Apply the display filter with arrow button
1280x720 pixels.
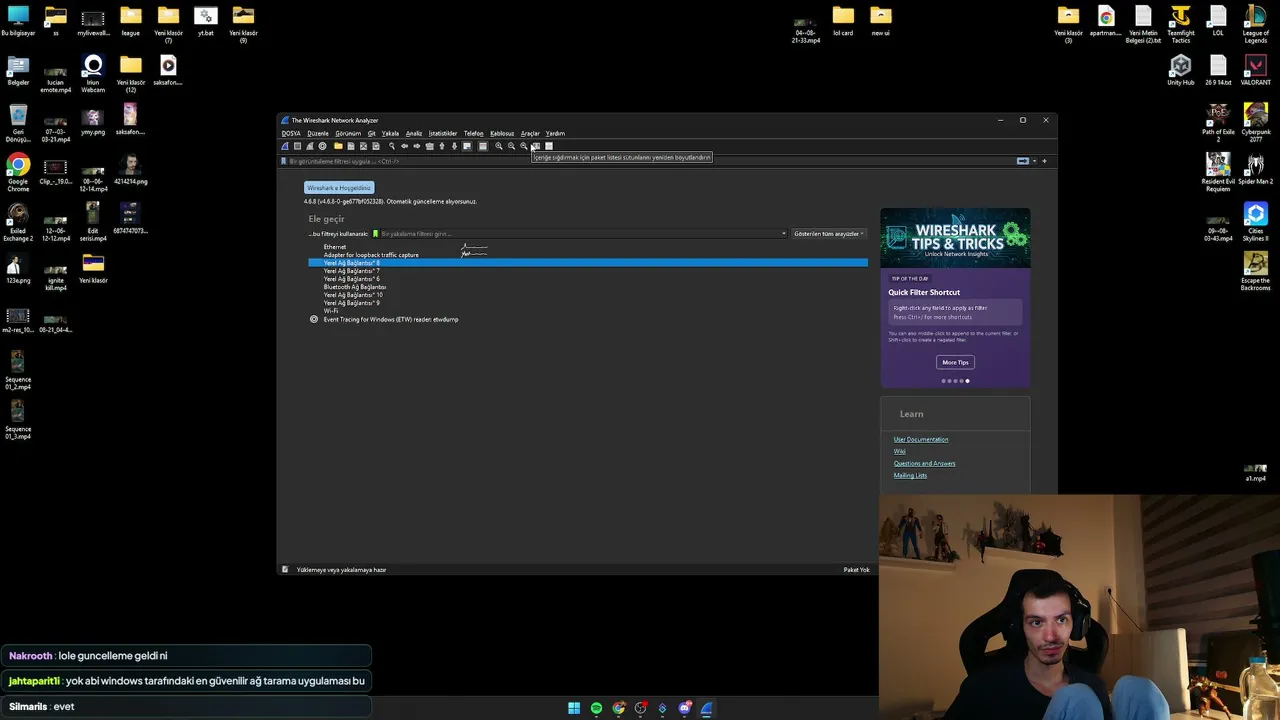[x=1023, y=161]
